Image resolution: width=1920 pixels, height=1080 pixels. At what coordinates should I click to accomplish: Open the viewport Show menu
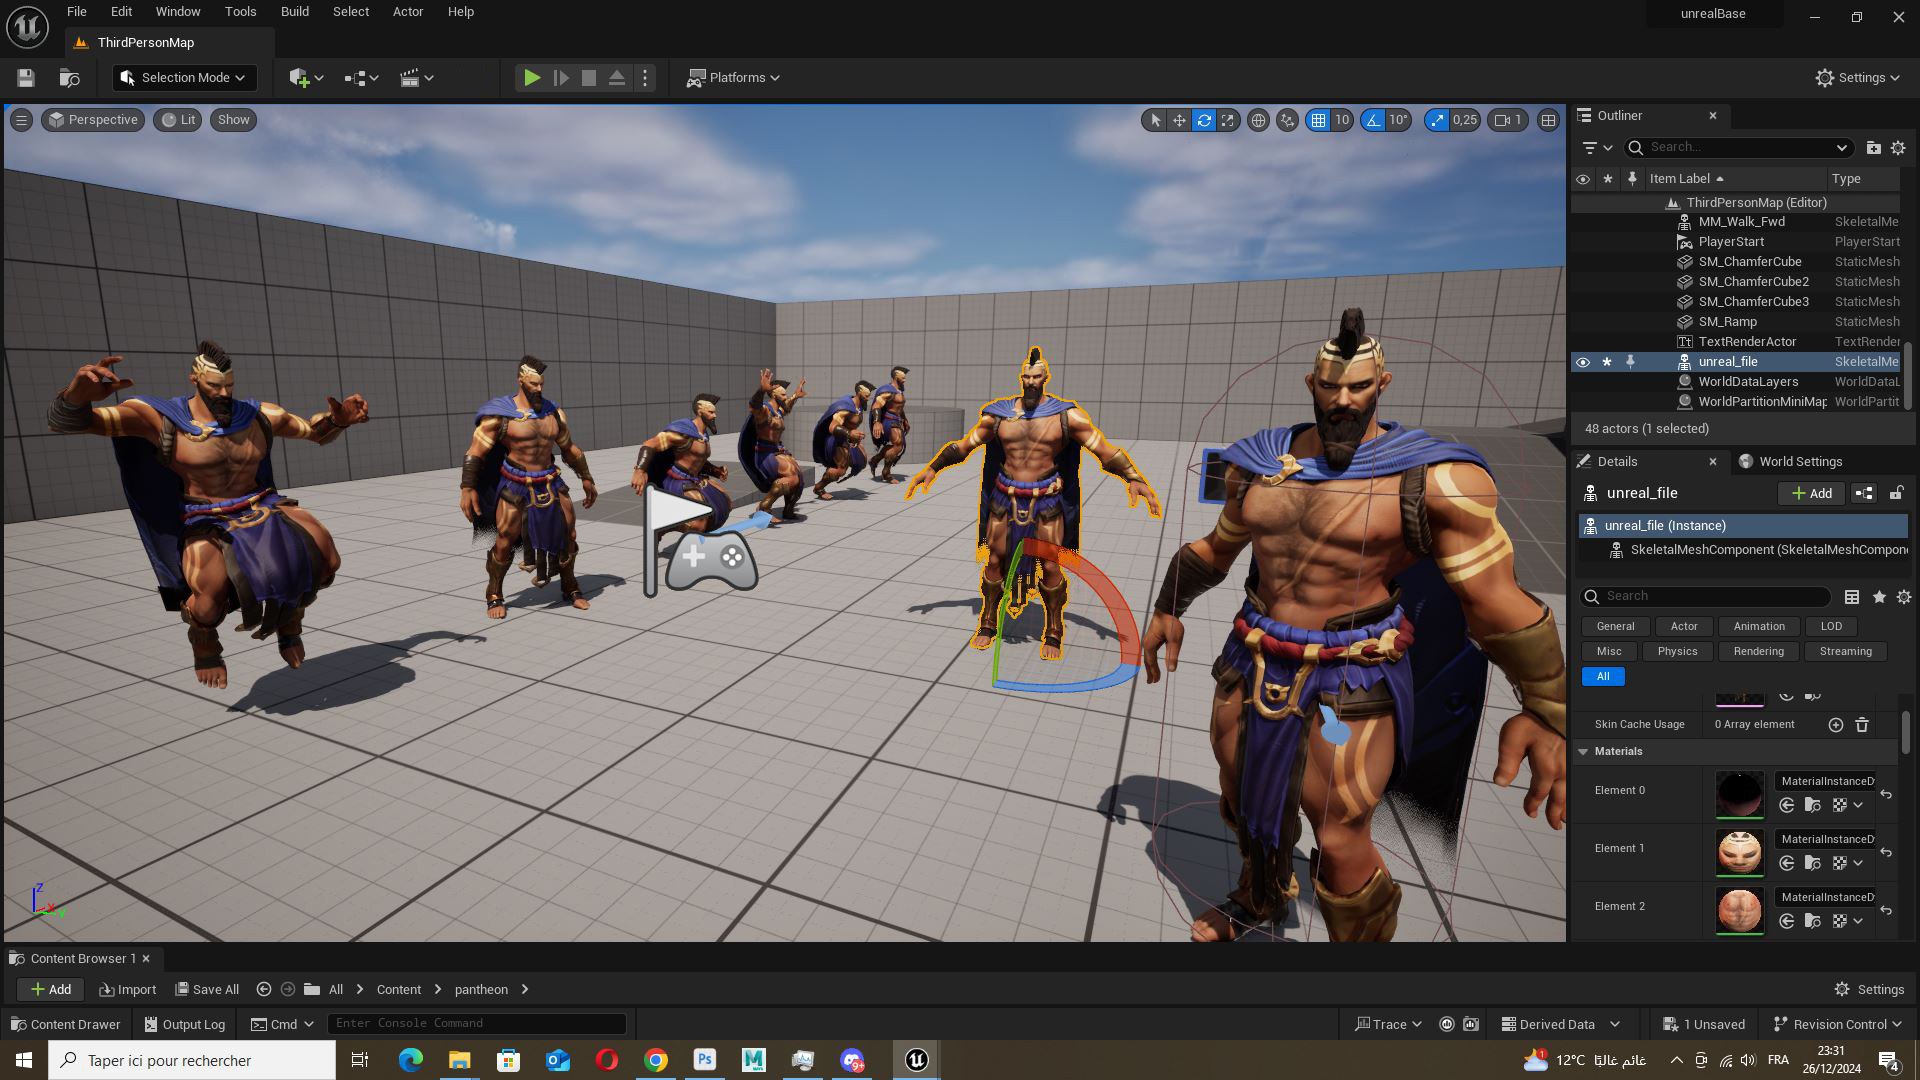(233, 120)
